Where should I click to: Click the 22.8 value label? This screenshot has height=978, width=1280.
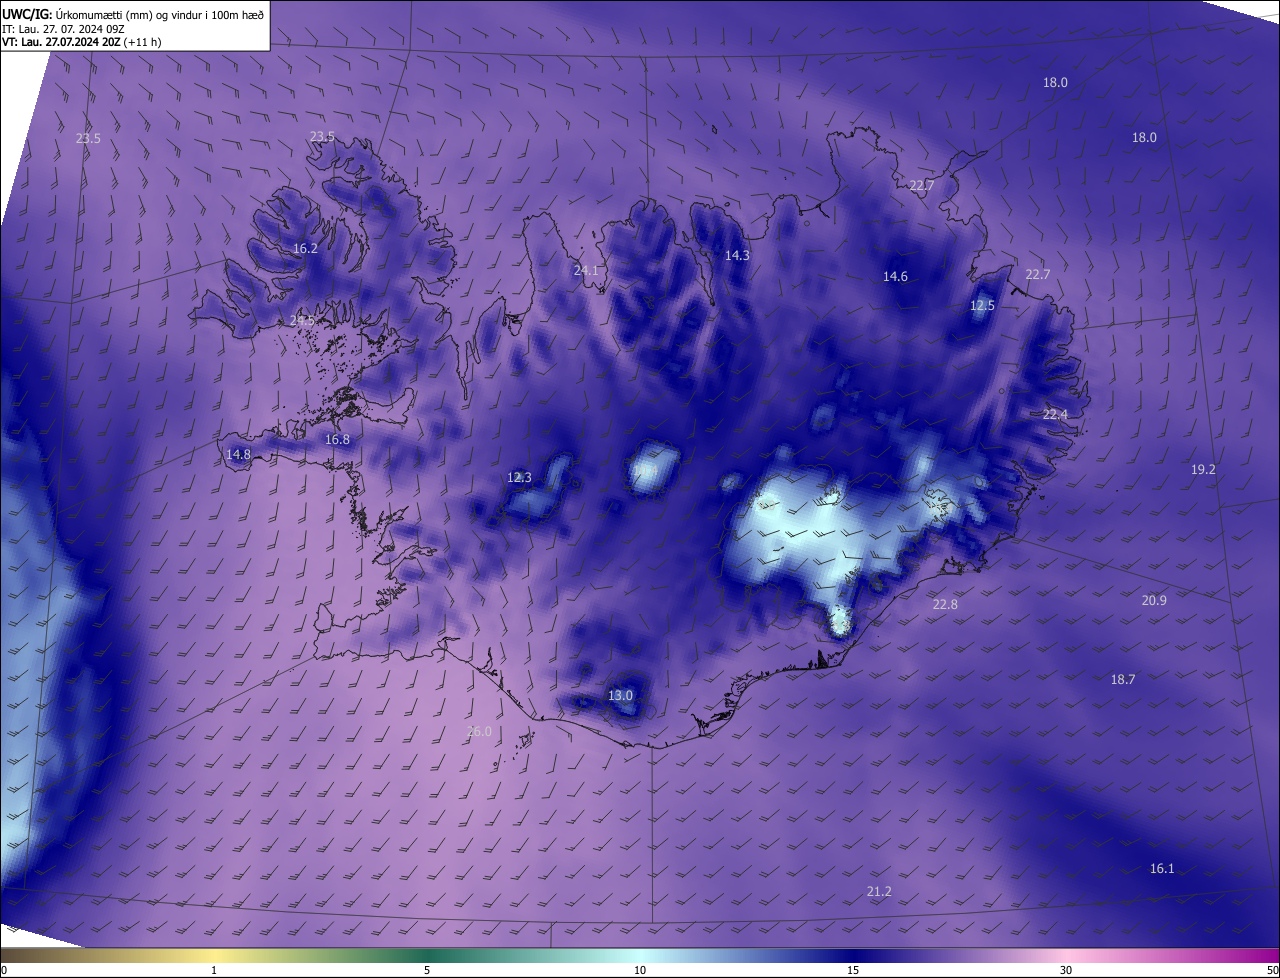[x=945, y=604]
